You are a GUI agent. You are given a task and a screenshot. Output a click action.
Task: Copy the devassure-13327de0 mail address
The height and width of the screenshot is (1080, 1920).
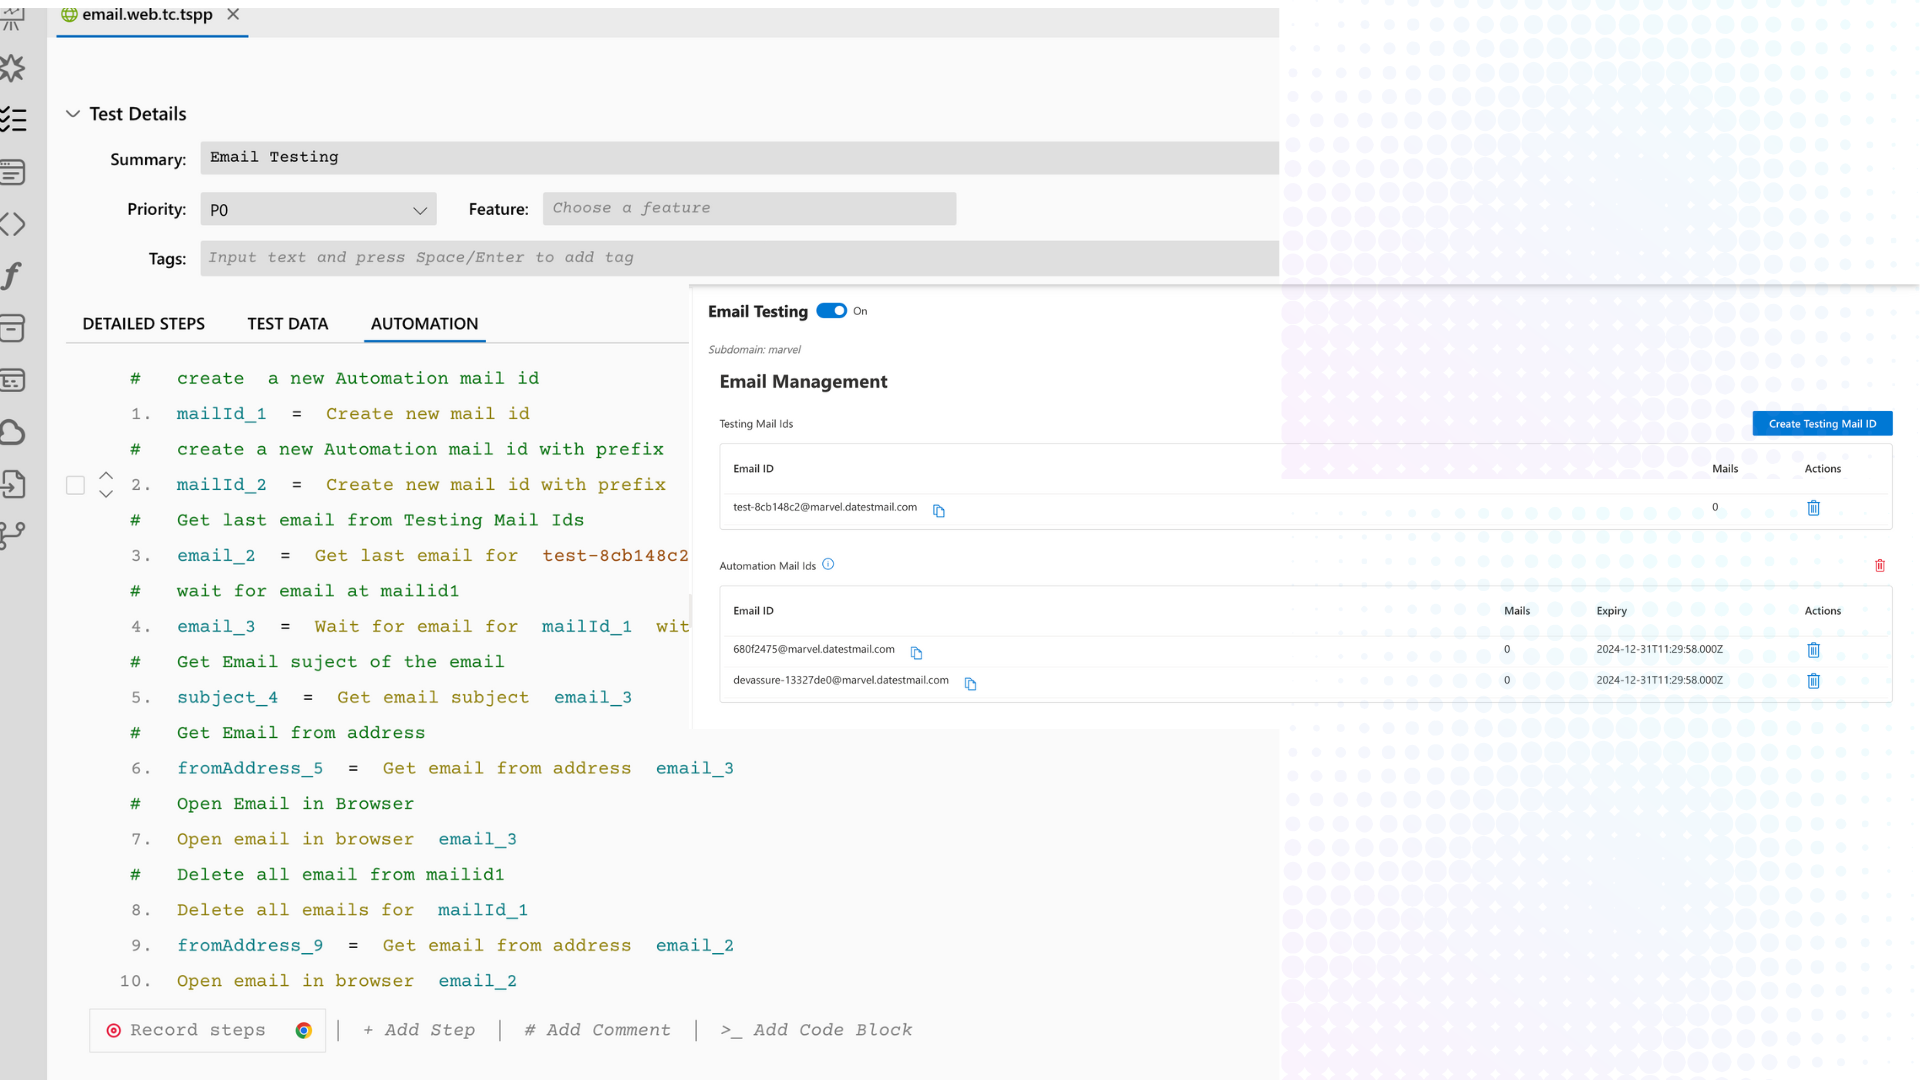coord(970,684)
